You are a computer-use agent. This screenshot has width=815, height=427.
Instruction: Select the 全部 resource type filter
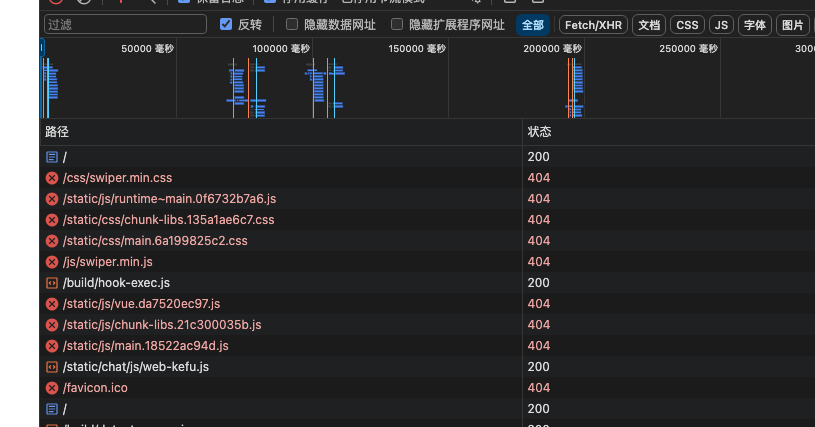533,25
